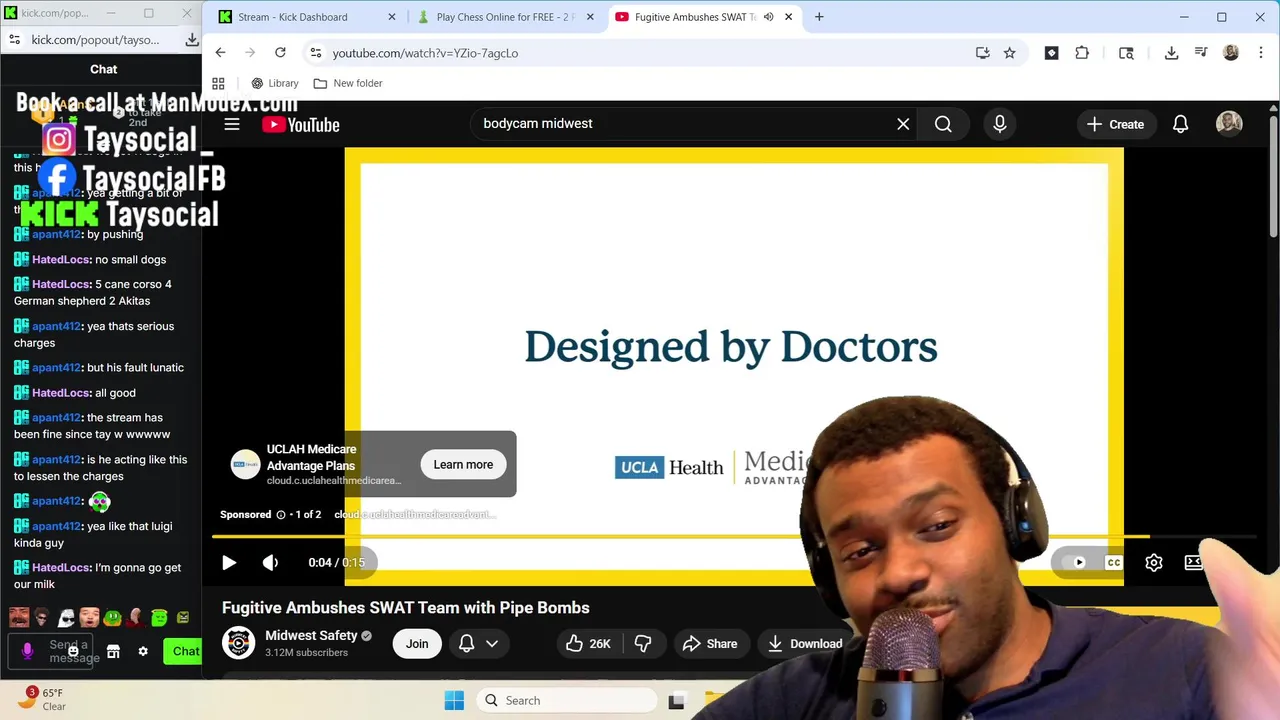Send message with green Chat button

tap(183, 651)
